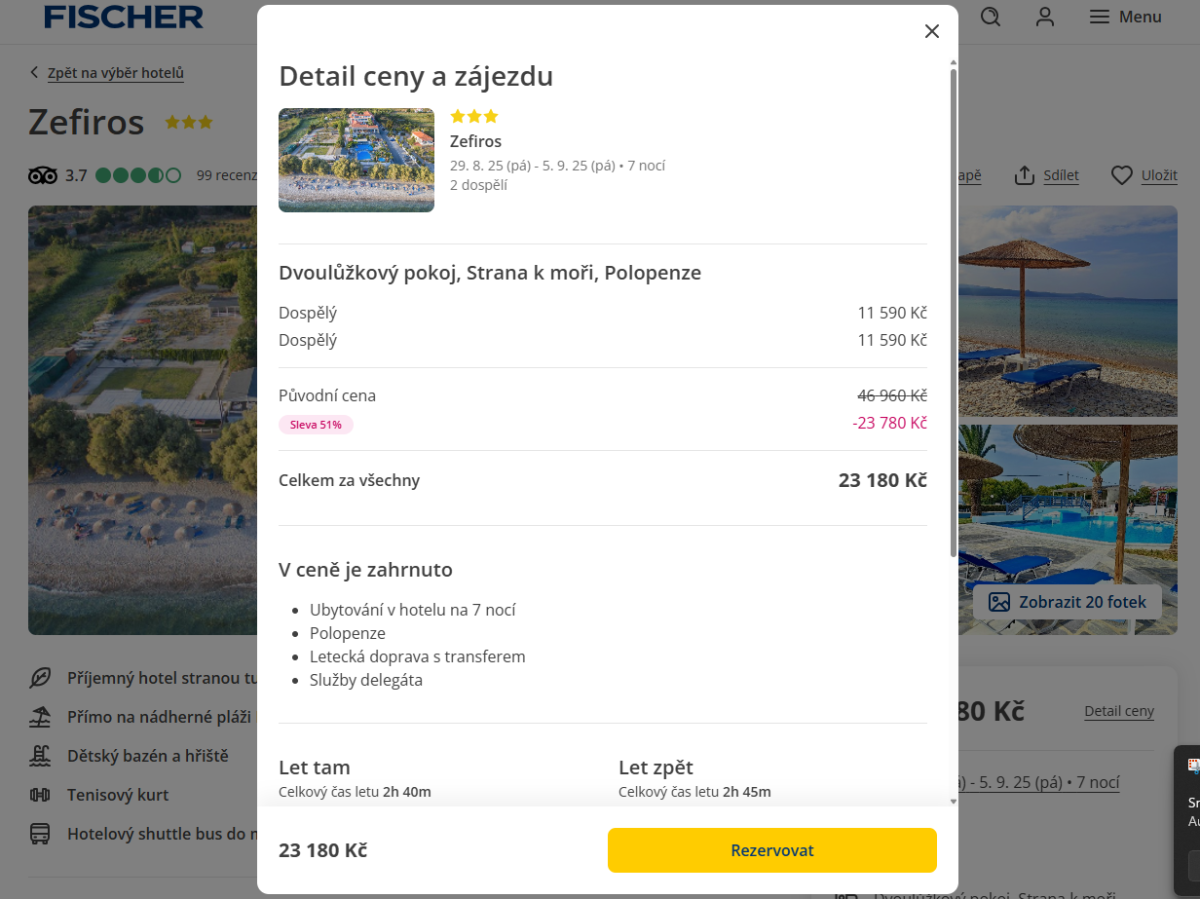
Task: Click the Zefiros hotel thumbnail in dialog
Action: click(356, 160)
